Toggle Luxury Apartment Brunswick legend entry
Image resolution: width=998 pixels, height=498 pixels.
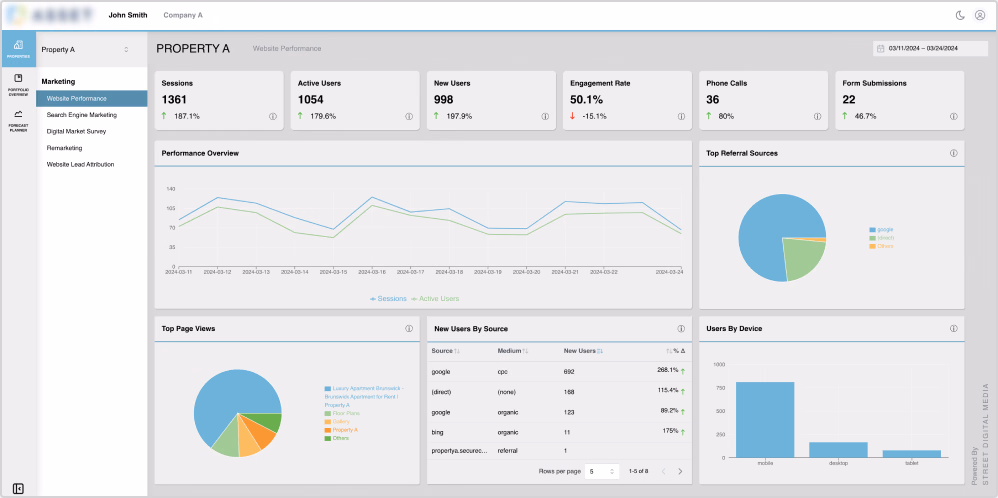click(364, 396)
